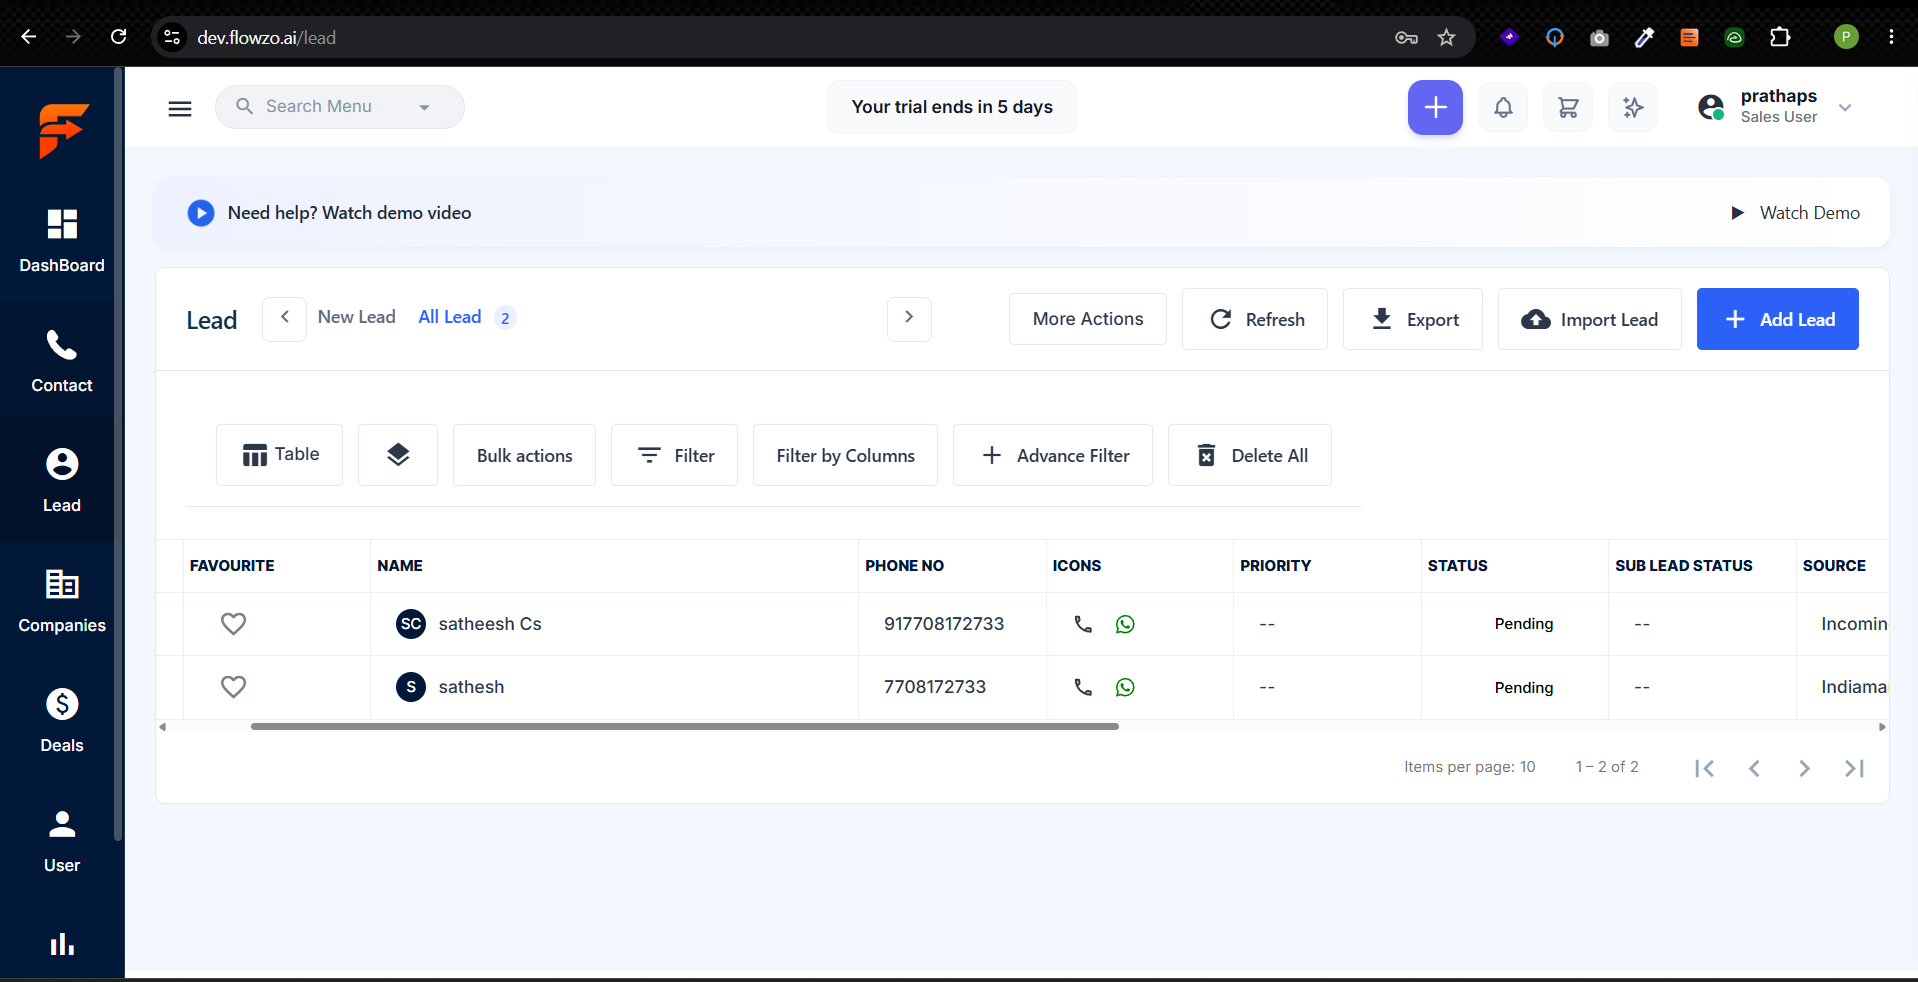Select the Table view button

click(x=279, y=455)
